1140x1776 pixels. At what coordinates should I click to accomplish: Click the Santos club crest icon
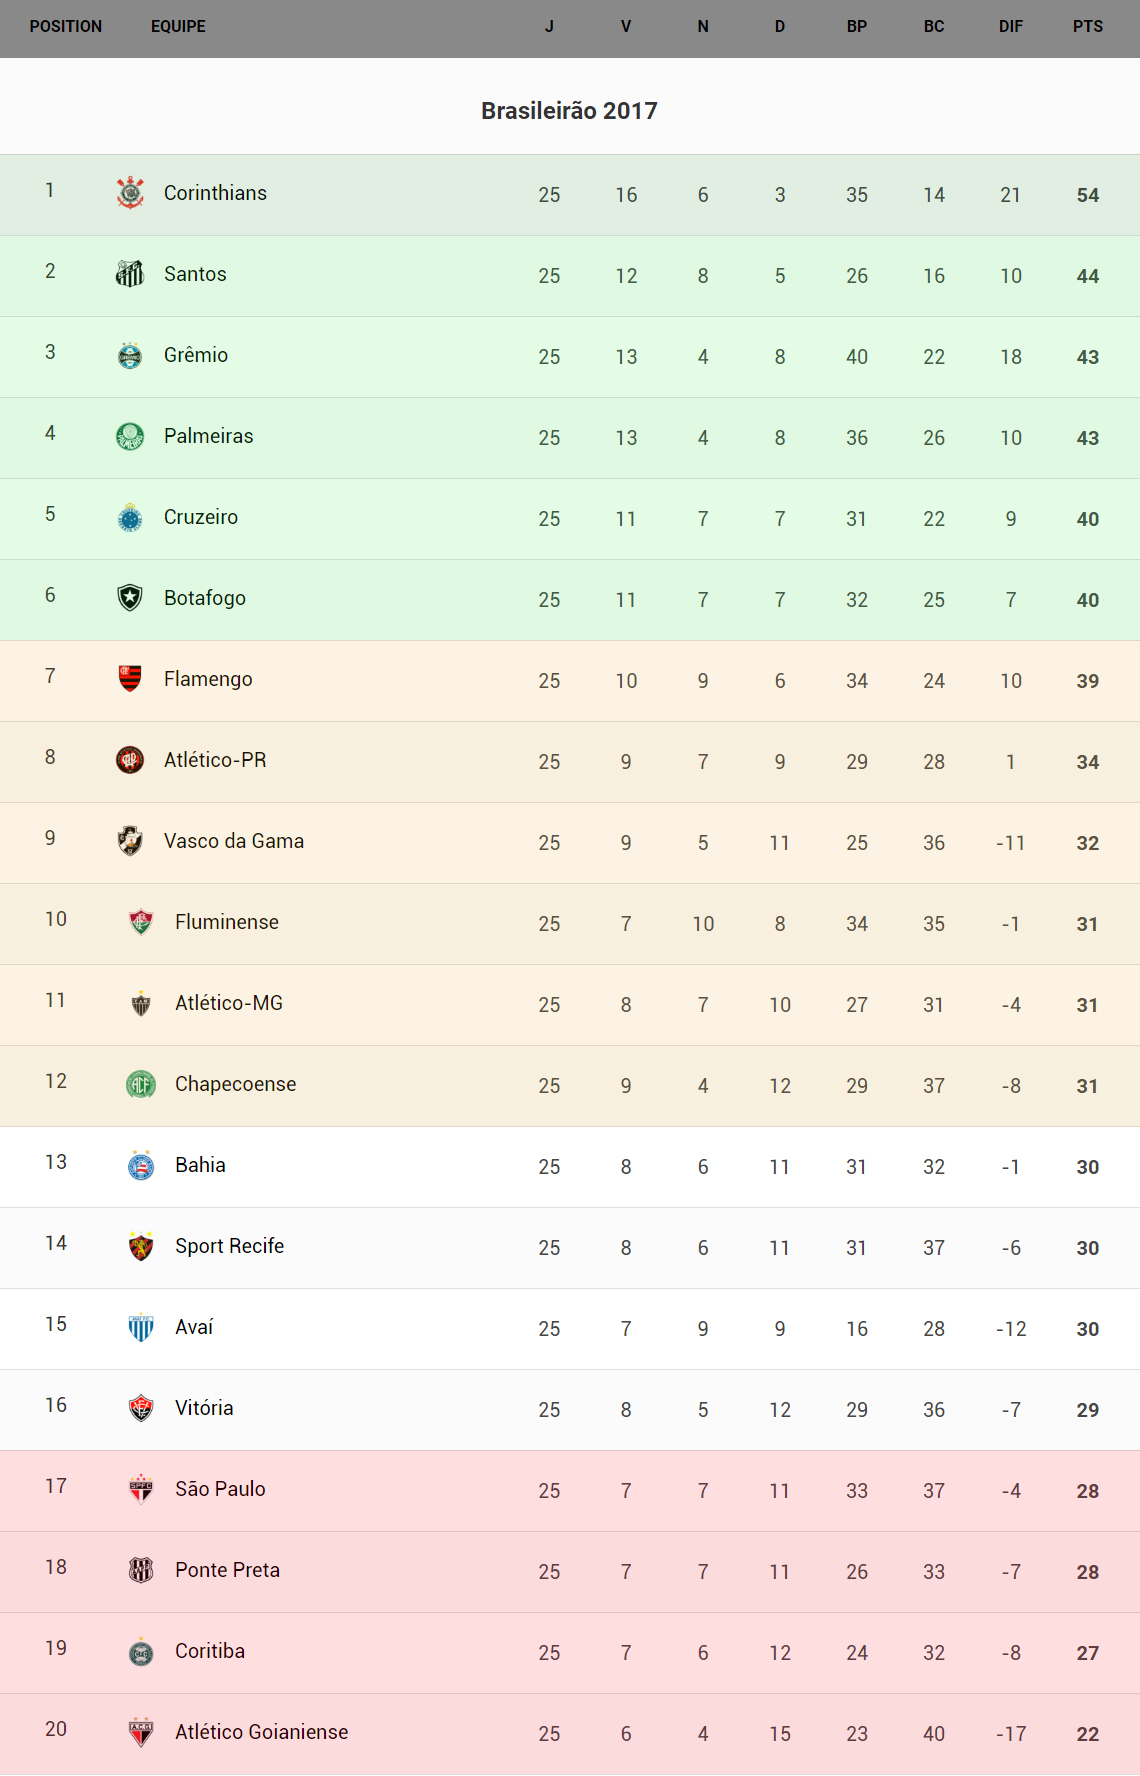pyautogui.click(x=130, y=274)
